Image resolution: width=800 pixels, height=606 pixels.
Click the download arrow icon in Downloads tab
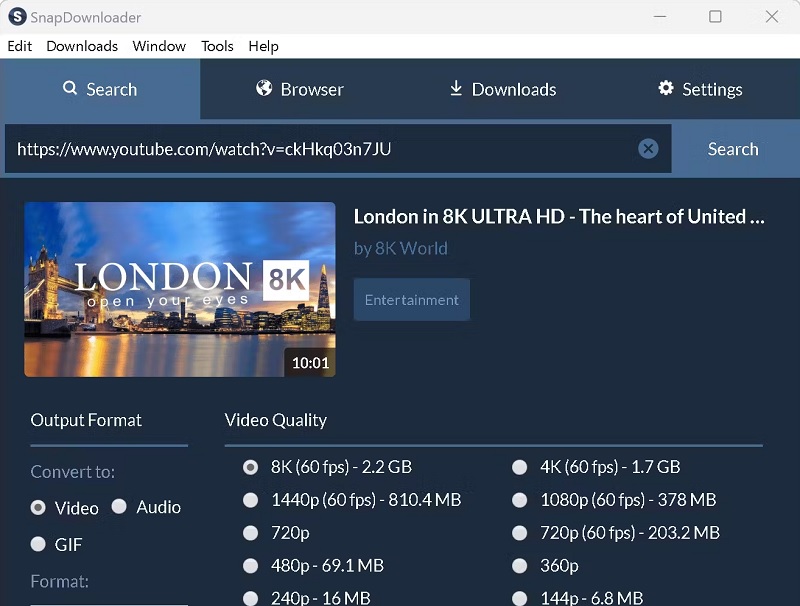click(x=456, y=88)
